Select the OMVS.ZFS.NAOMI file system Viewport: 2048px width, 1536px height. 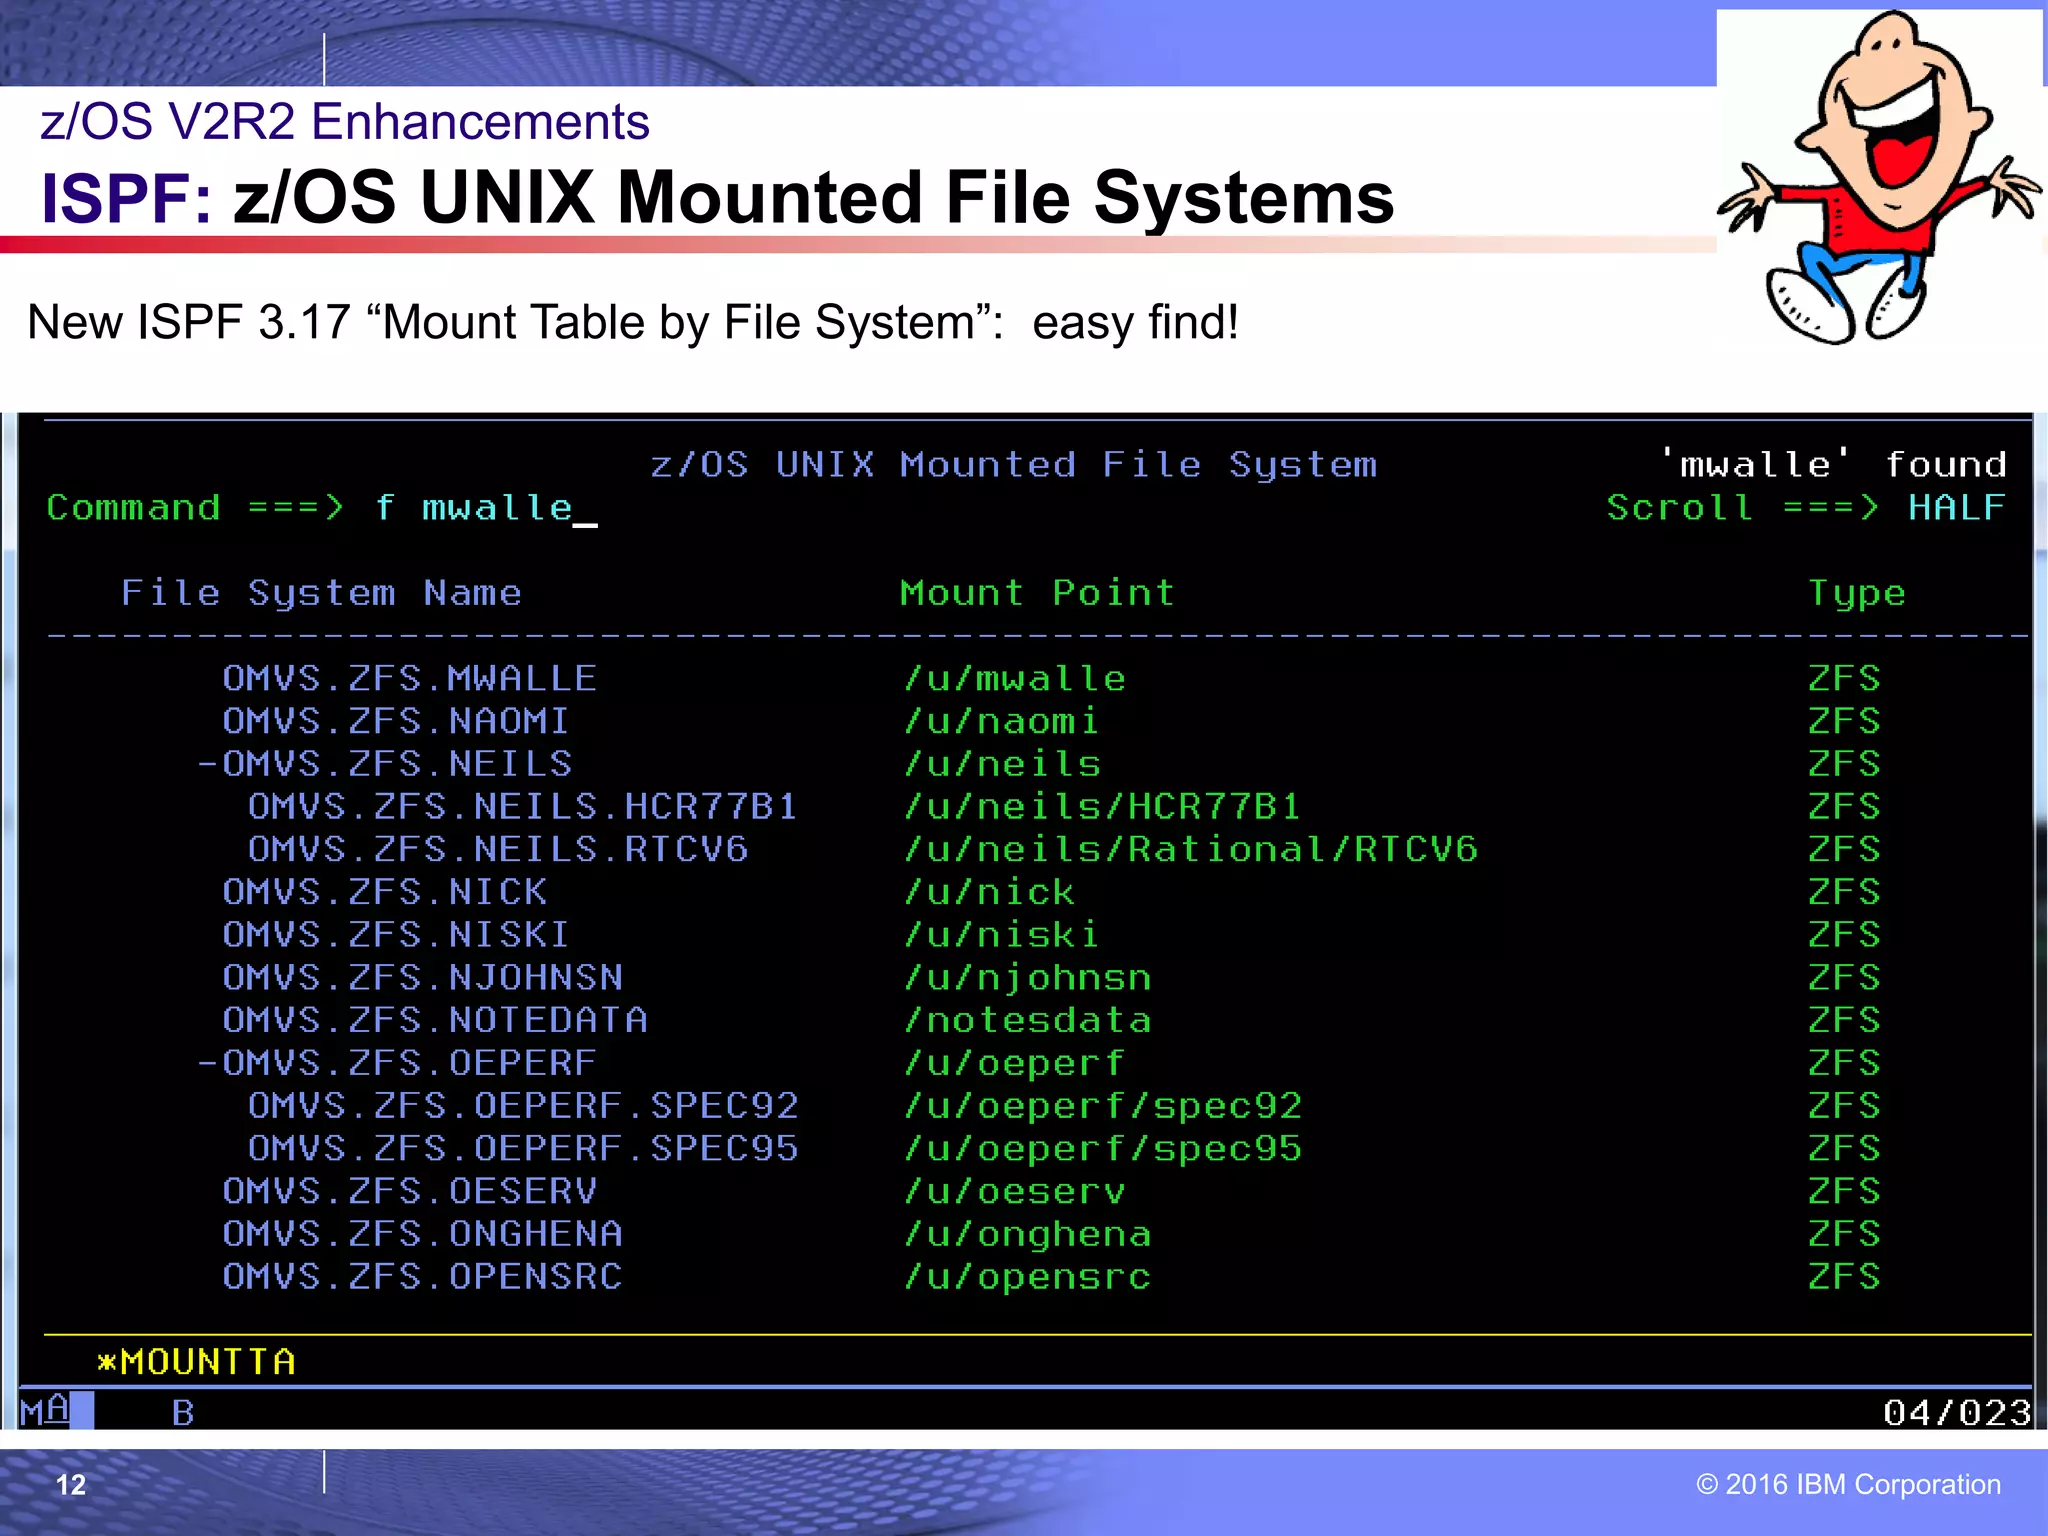click(396, 722)
